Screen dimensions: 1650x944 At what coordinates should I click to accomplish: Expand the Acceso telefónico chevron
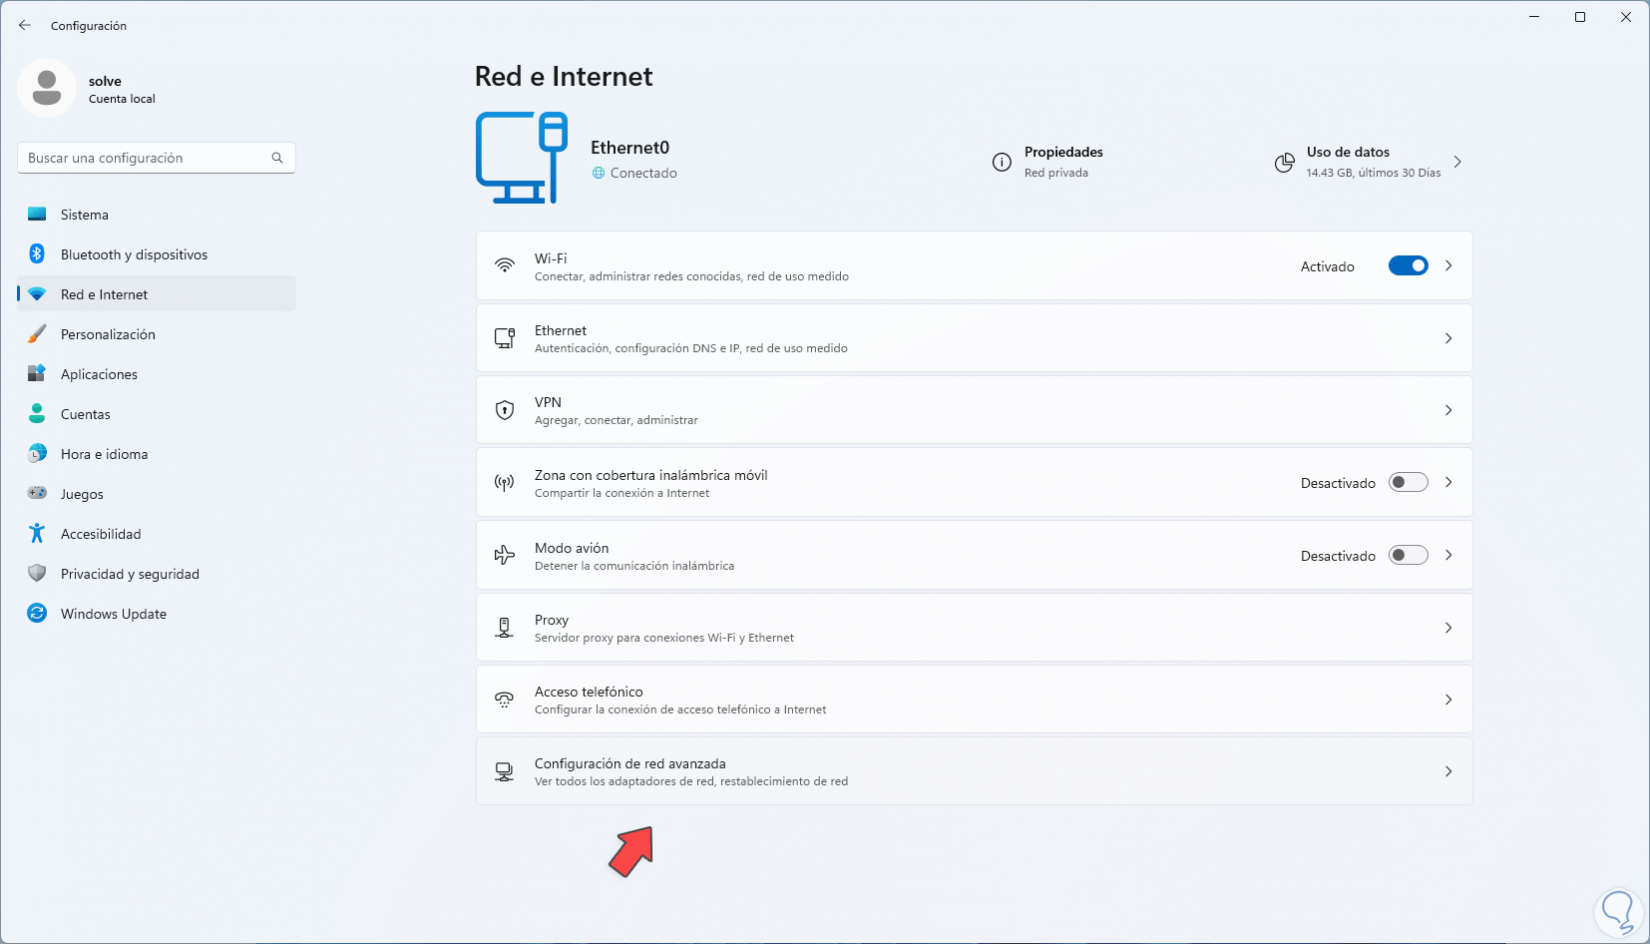tap(1448, 700)
